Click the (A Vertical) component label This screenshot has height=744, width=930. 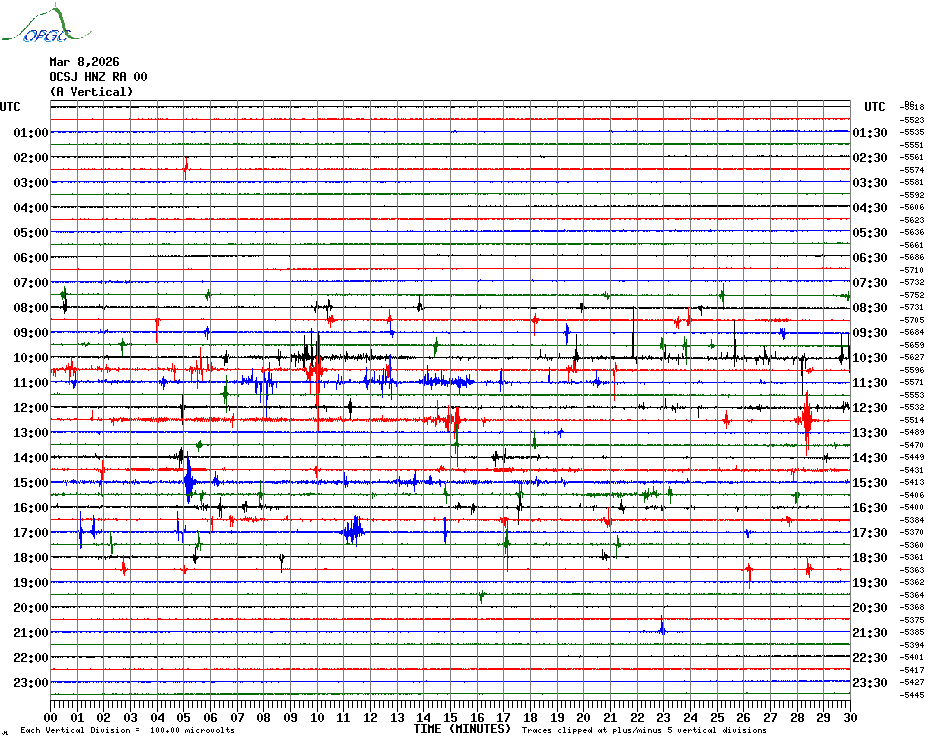[91, 92]
